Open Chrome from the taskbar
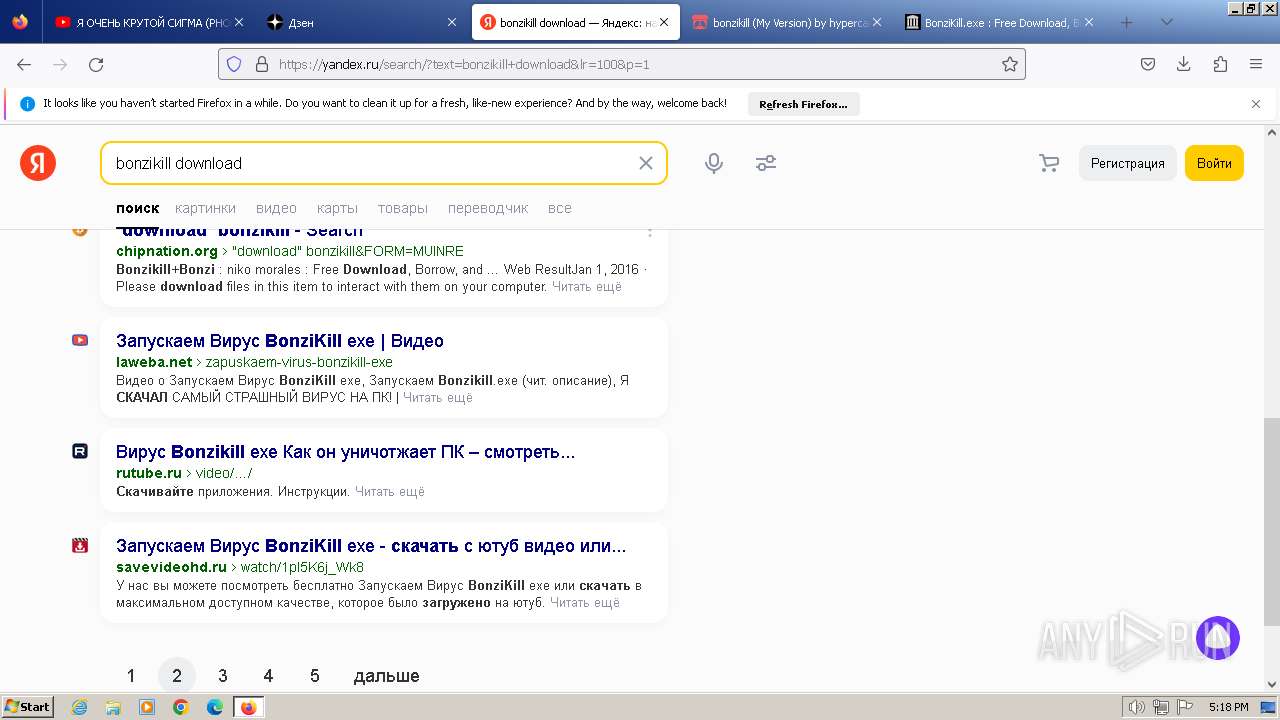The height and width of the screenshot is (720, 1280). coord(181,707)
